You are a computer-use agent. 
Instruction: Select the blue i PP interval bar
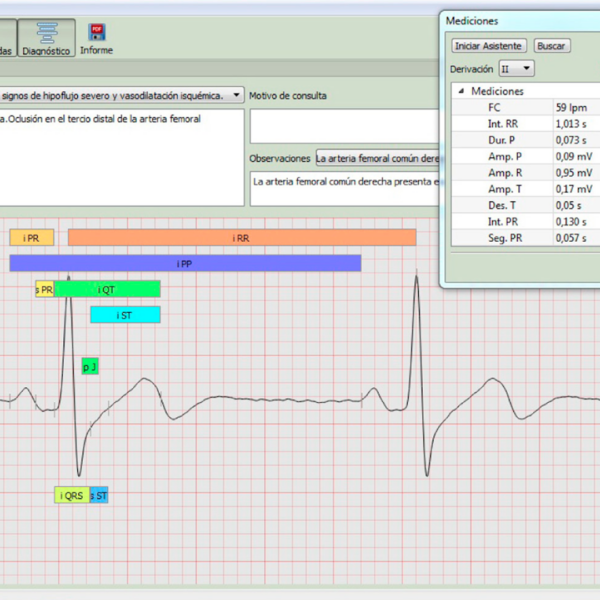[185, 263]
